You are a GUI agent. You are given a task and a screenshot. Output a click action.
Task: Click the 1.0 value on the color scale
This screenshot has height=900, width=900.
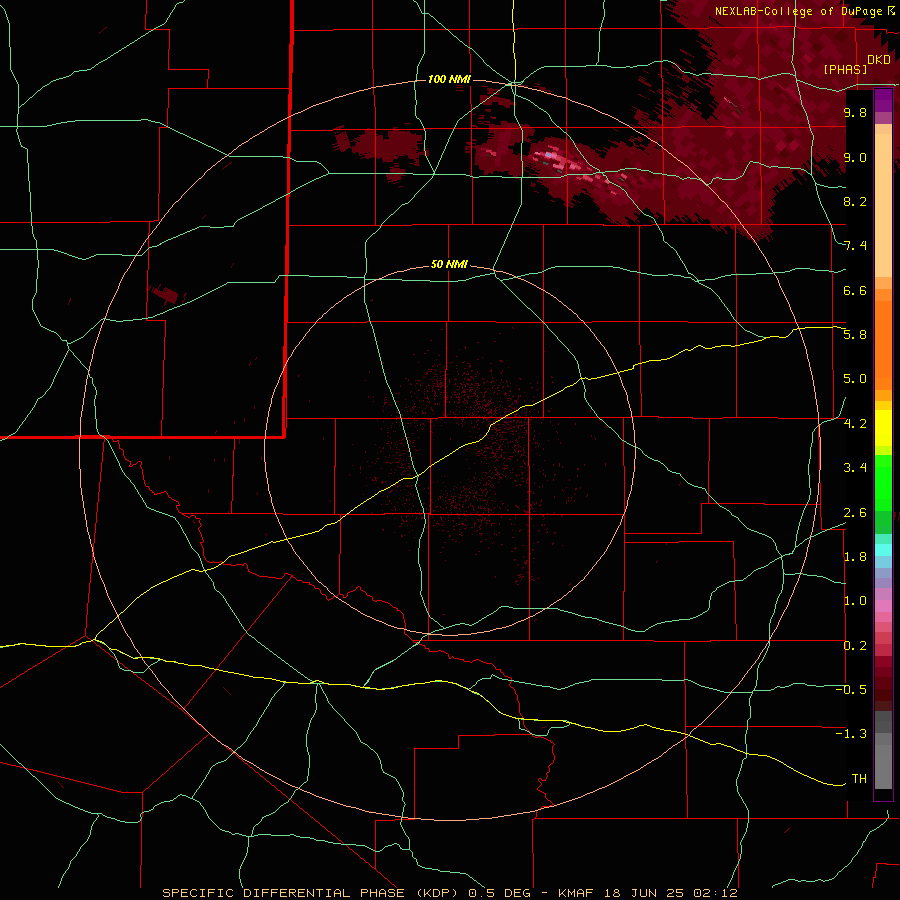pos(855,601)
